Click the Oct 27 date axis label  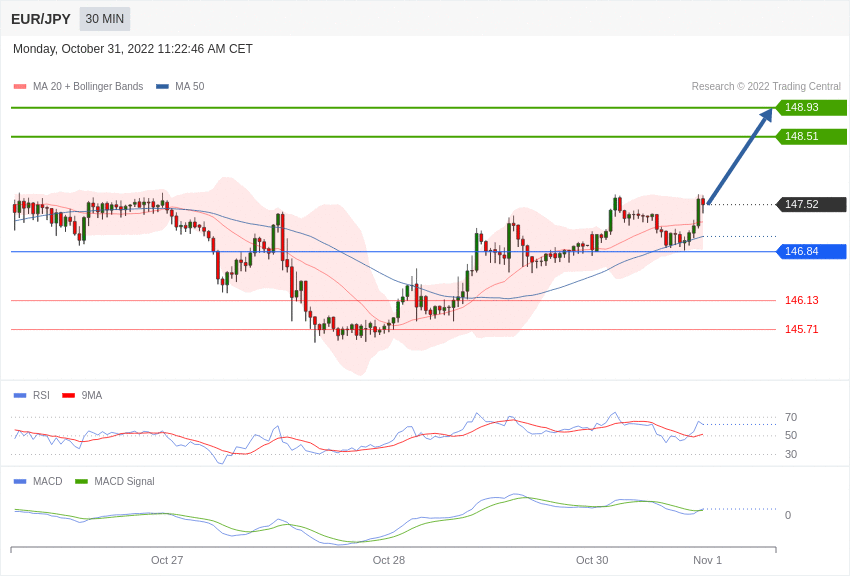pos(167,560)
